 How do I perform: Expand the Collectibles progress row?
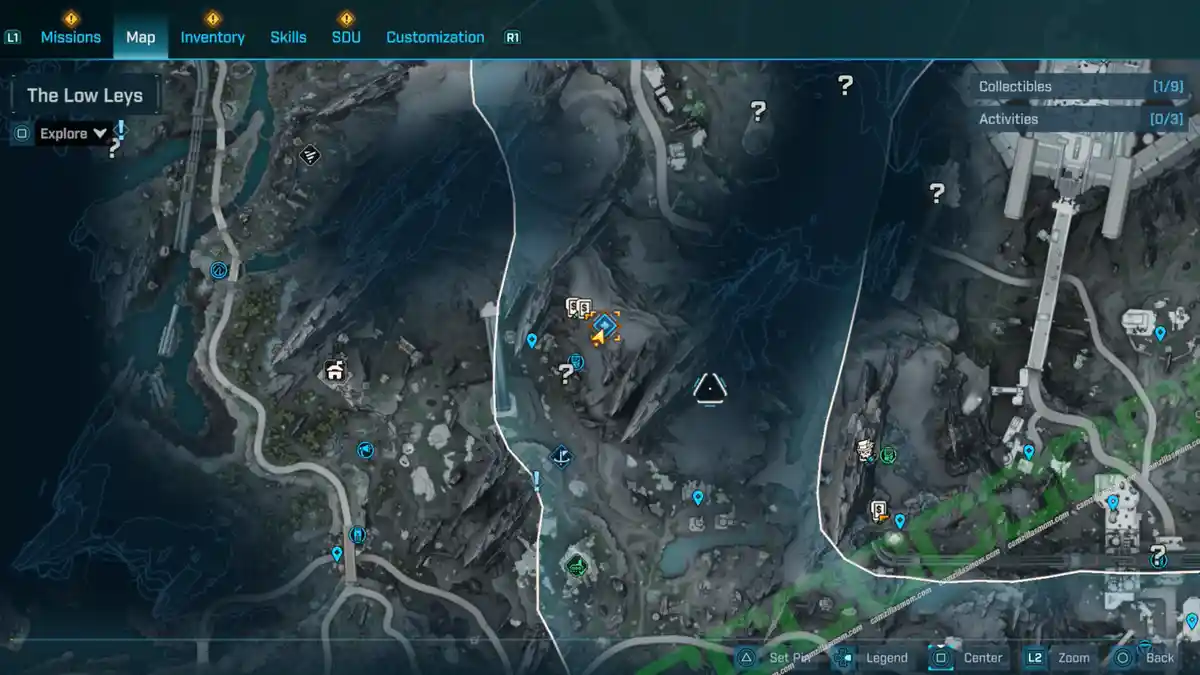coord(1080,87)
